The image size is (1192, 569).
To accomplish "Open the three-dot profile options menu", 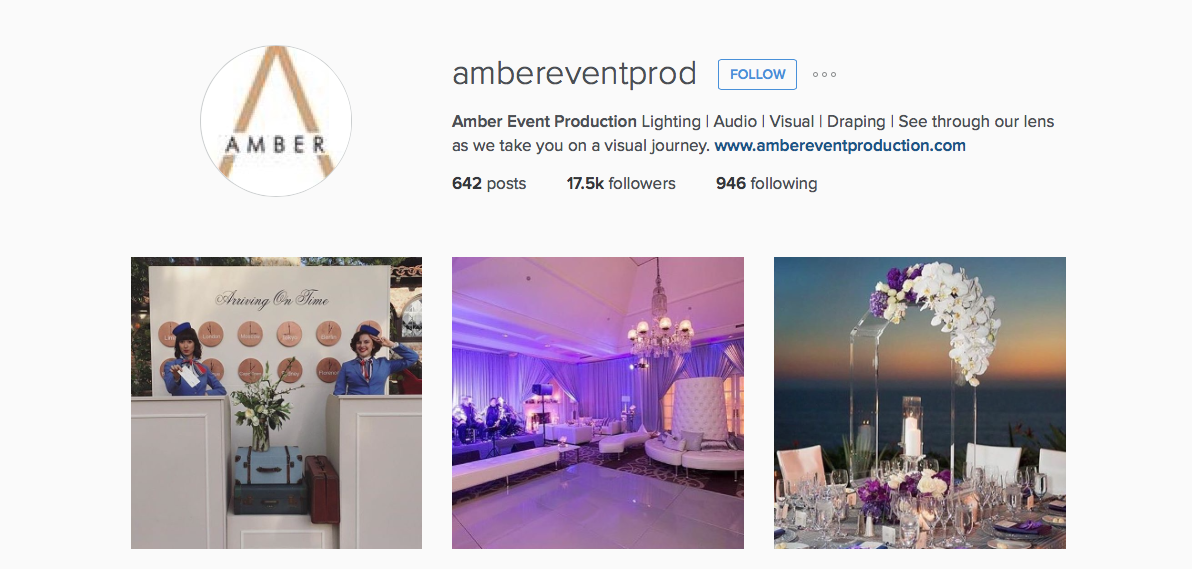I will [x=824, y=75].
